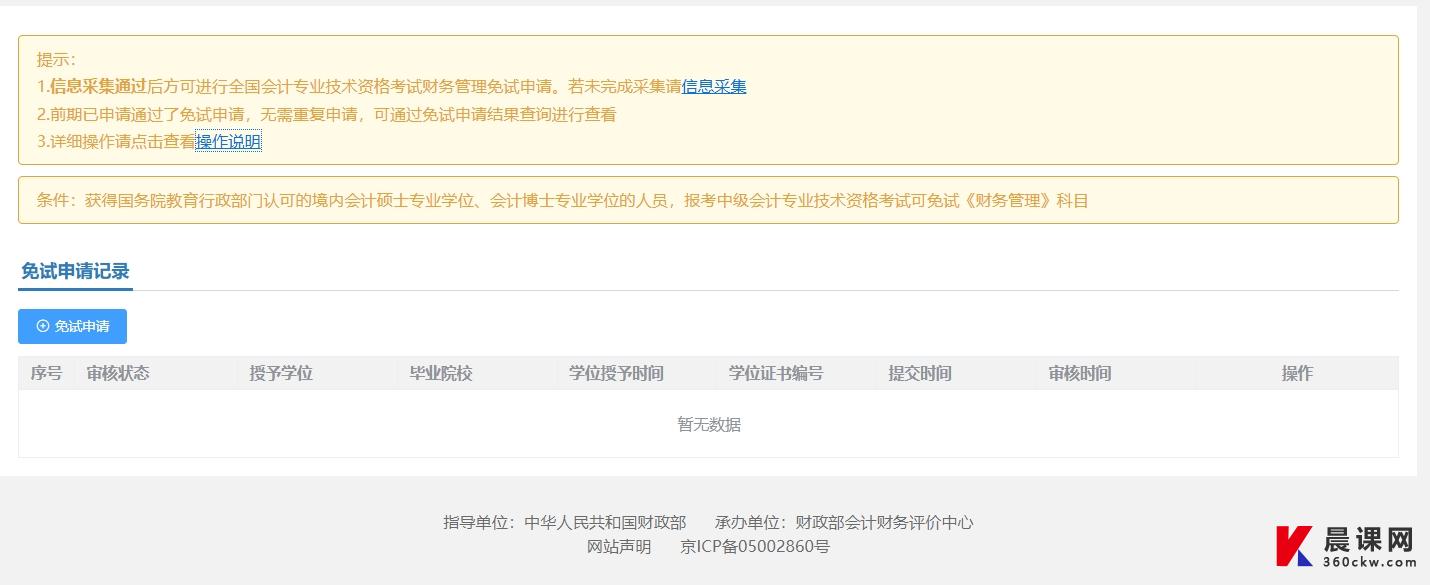Click the 序号 column header
Viewport: 1430px width, 585px height.
click(46, 373)
